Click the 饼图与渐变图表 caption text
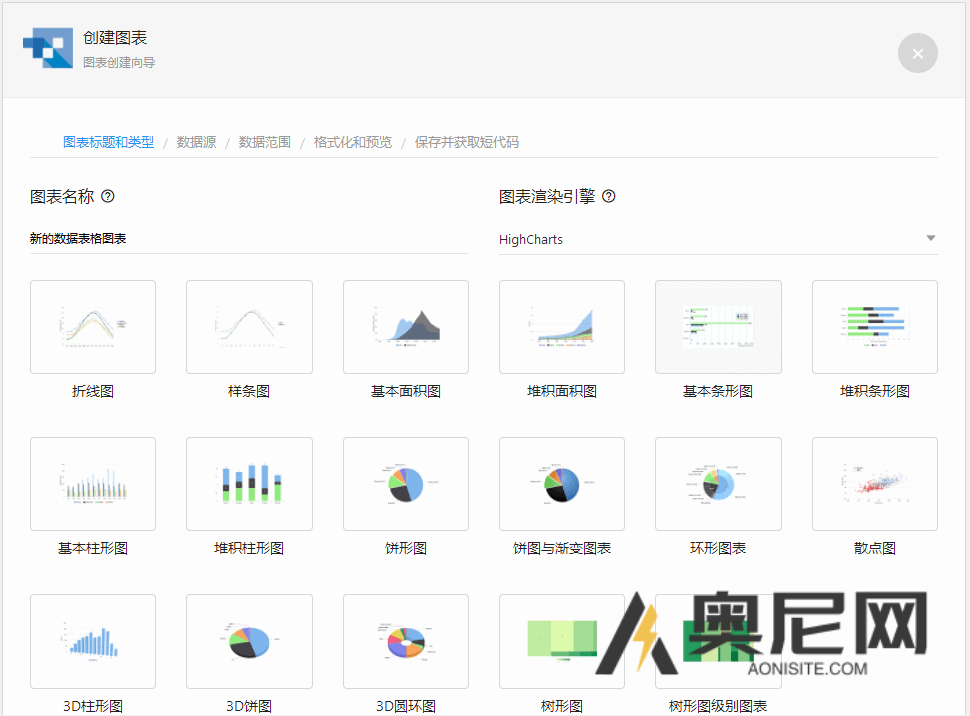This screenshot has height=716, width=970. point(562,548)
